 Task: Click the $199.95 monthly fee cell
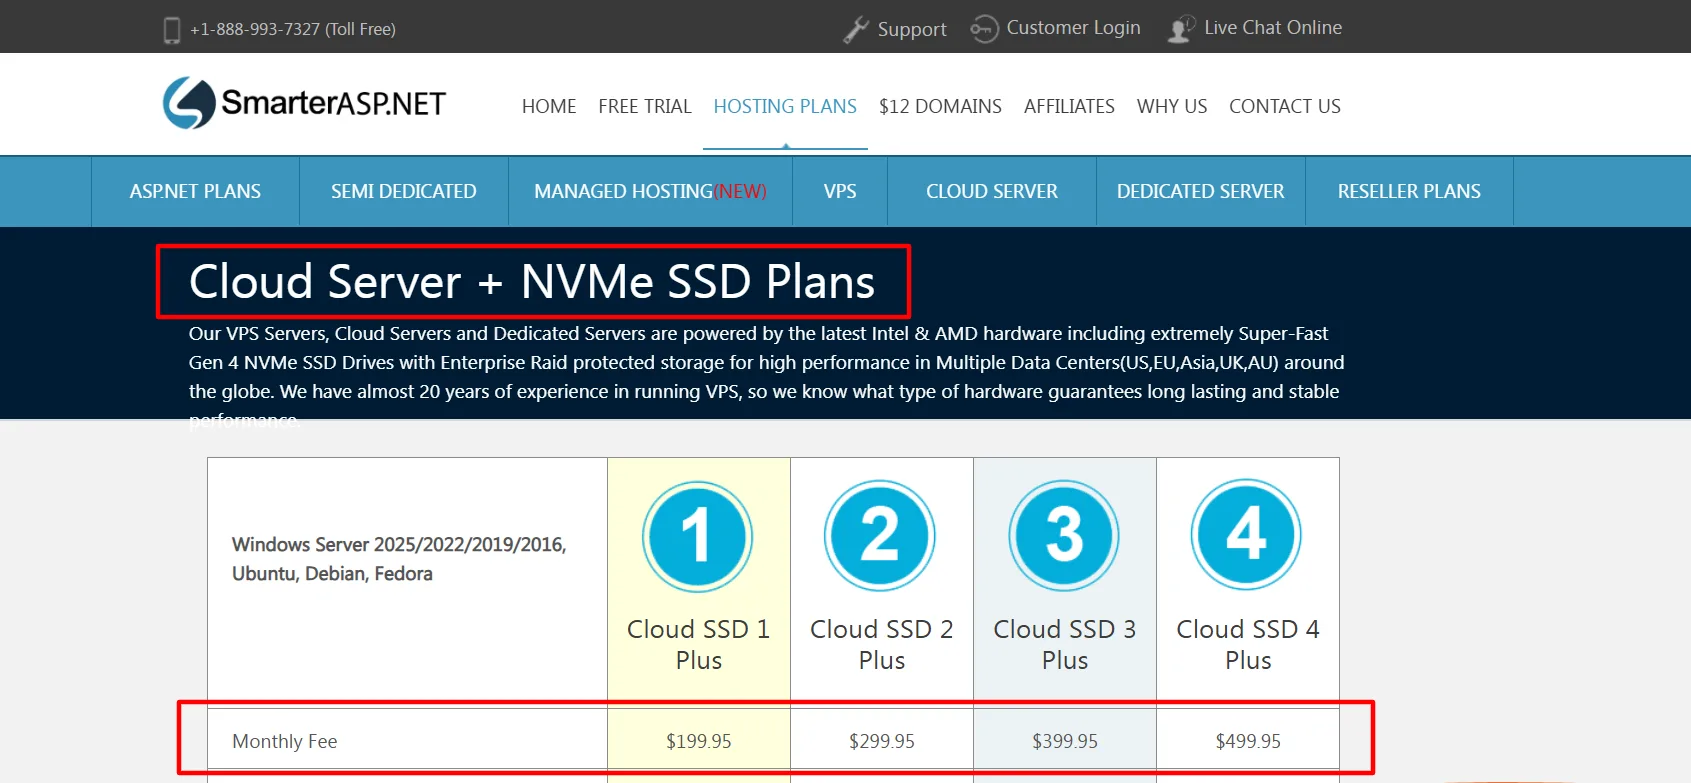click(x=699, y=741)
